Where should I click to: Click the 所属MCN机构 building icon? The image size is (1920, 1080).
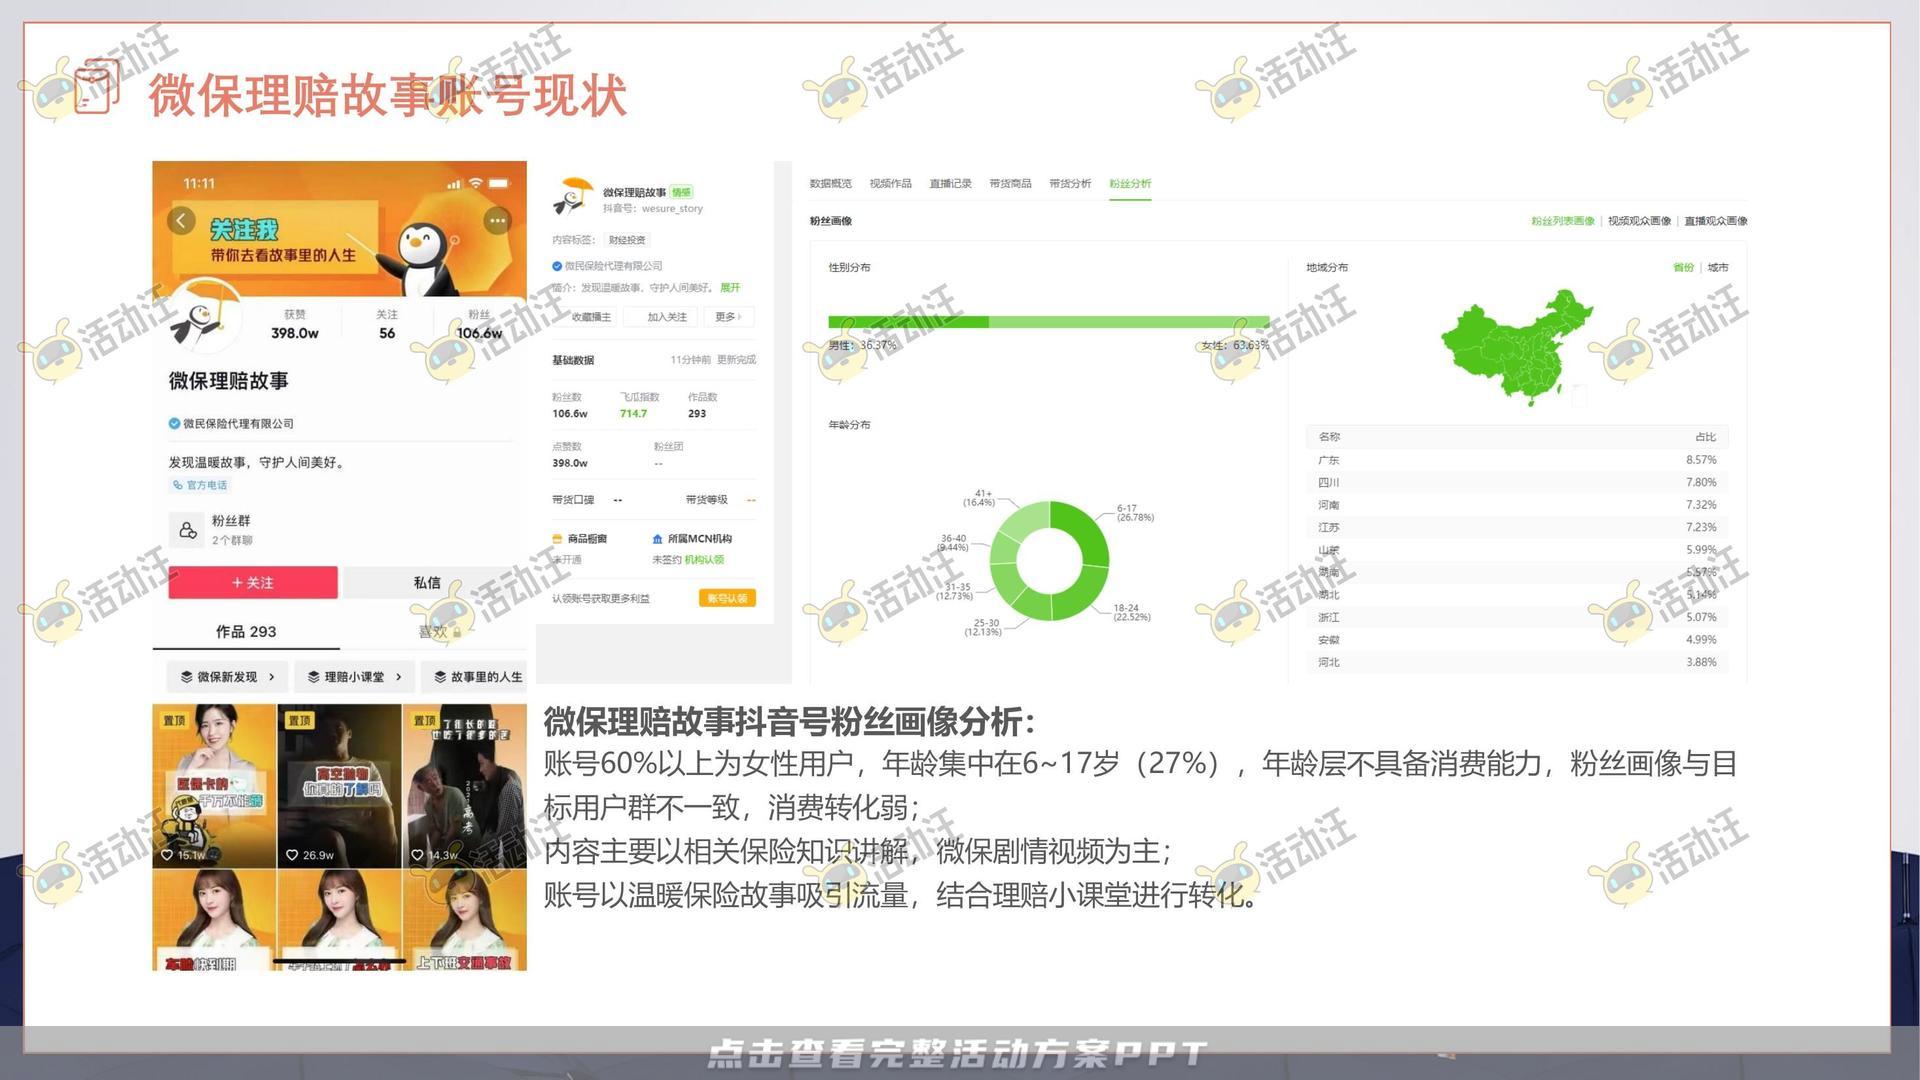[x=657, y=539]
